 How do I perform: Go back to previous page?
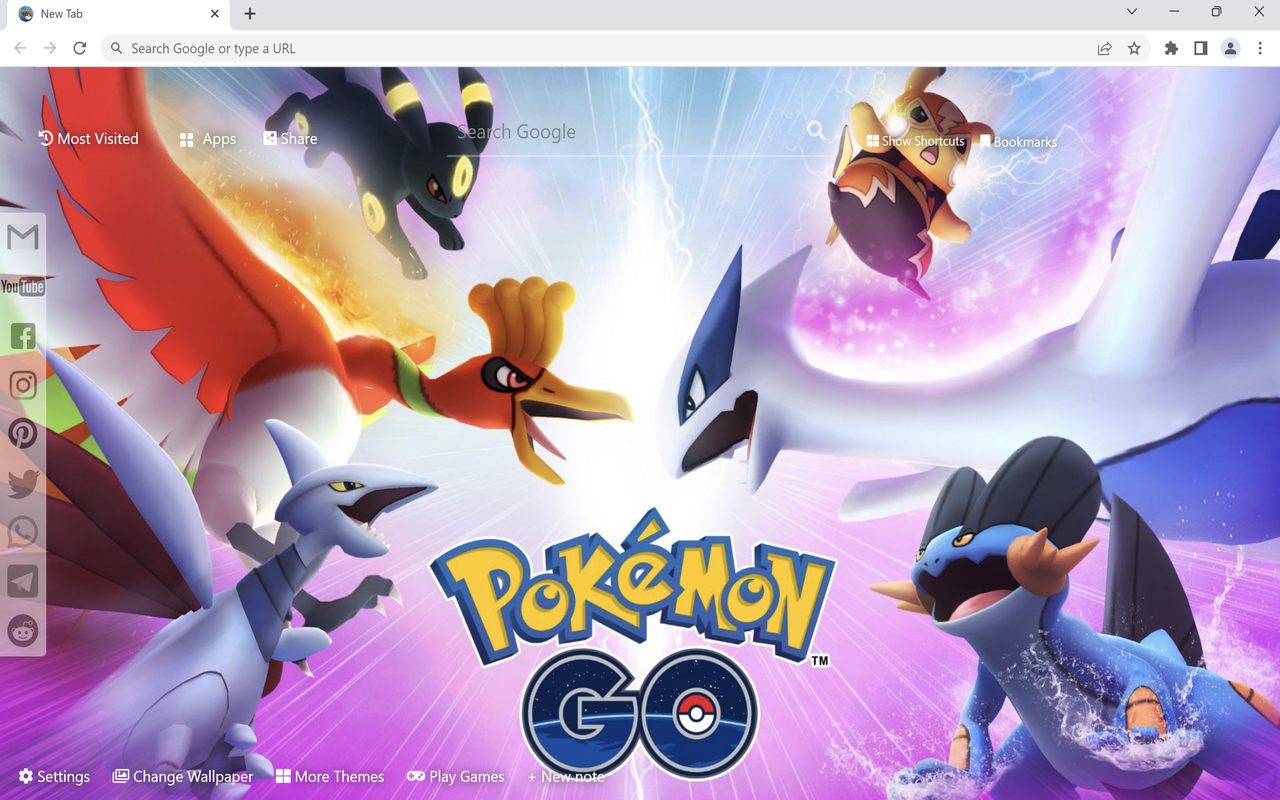(x=20, y=48)
